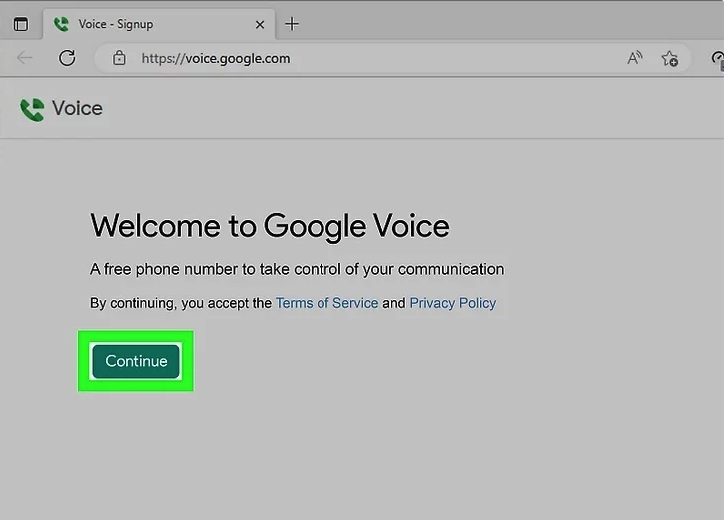Click the free phone number description text
The image size is (724, 520).
pos(297,269)
